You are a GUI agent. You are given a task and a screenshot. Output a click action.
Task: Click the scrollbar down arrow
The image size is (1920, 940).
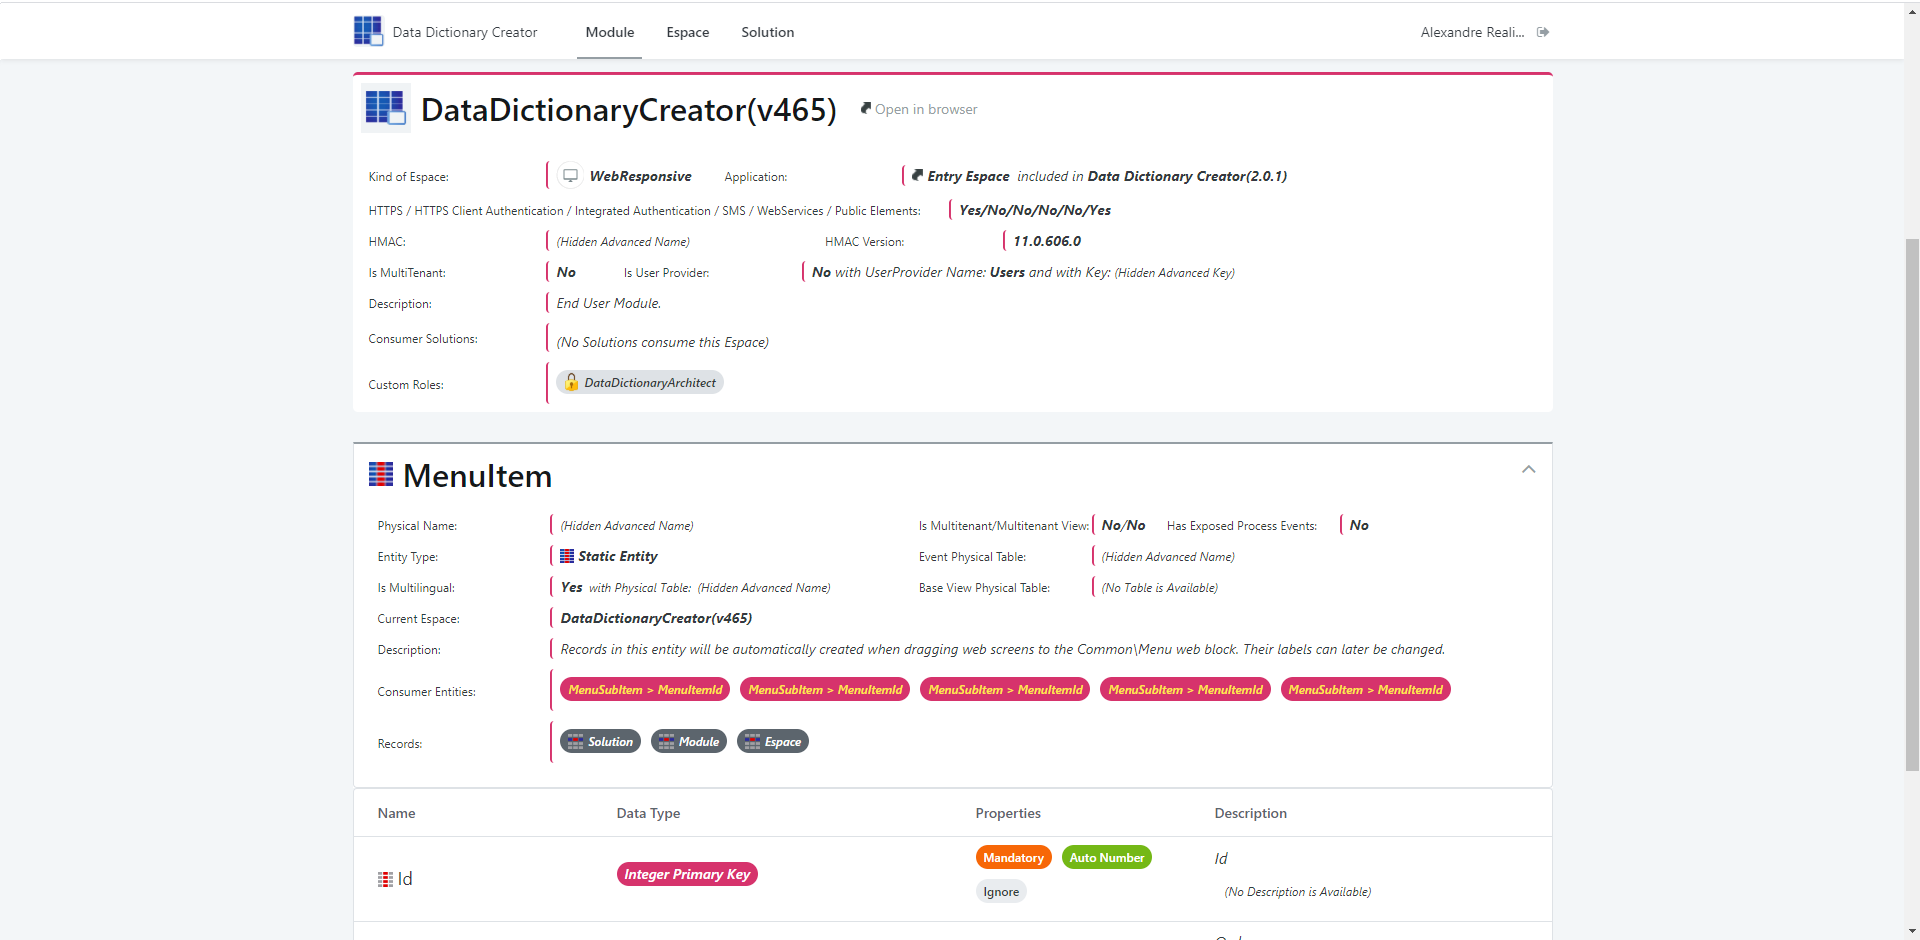(x=1911, y=930)
